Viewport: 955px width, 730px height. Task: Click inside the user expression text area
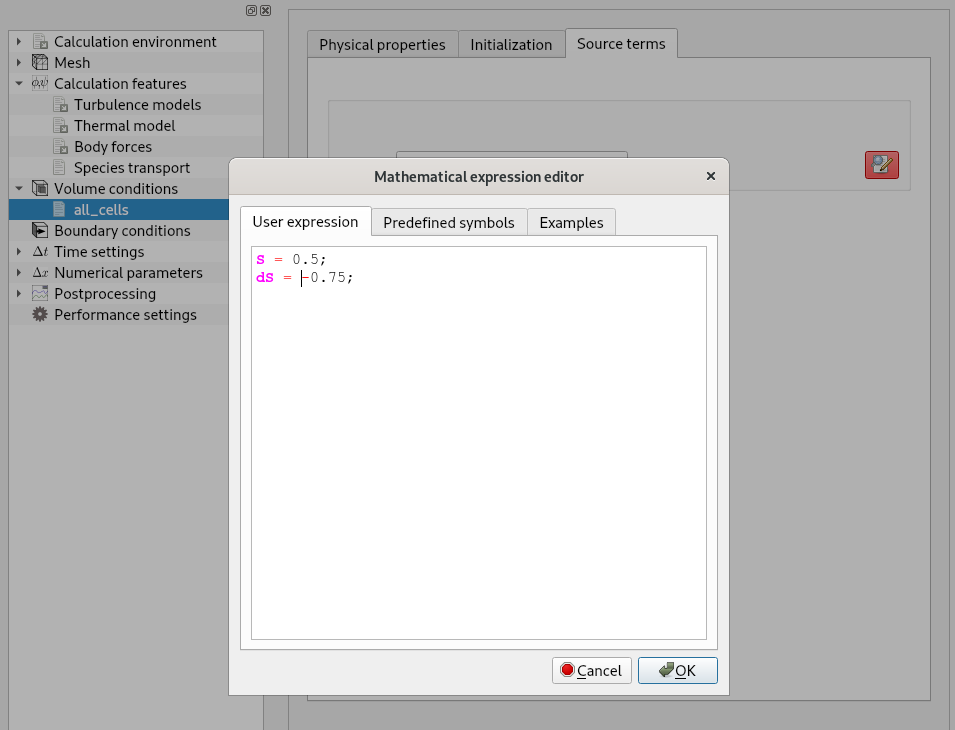tap(478, 450)
